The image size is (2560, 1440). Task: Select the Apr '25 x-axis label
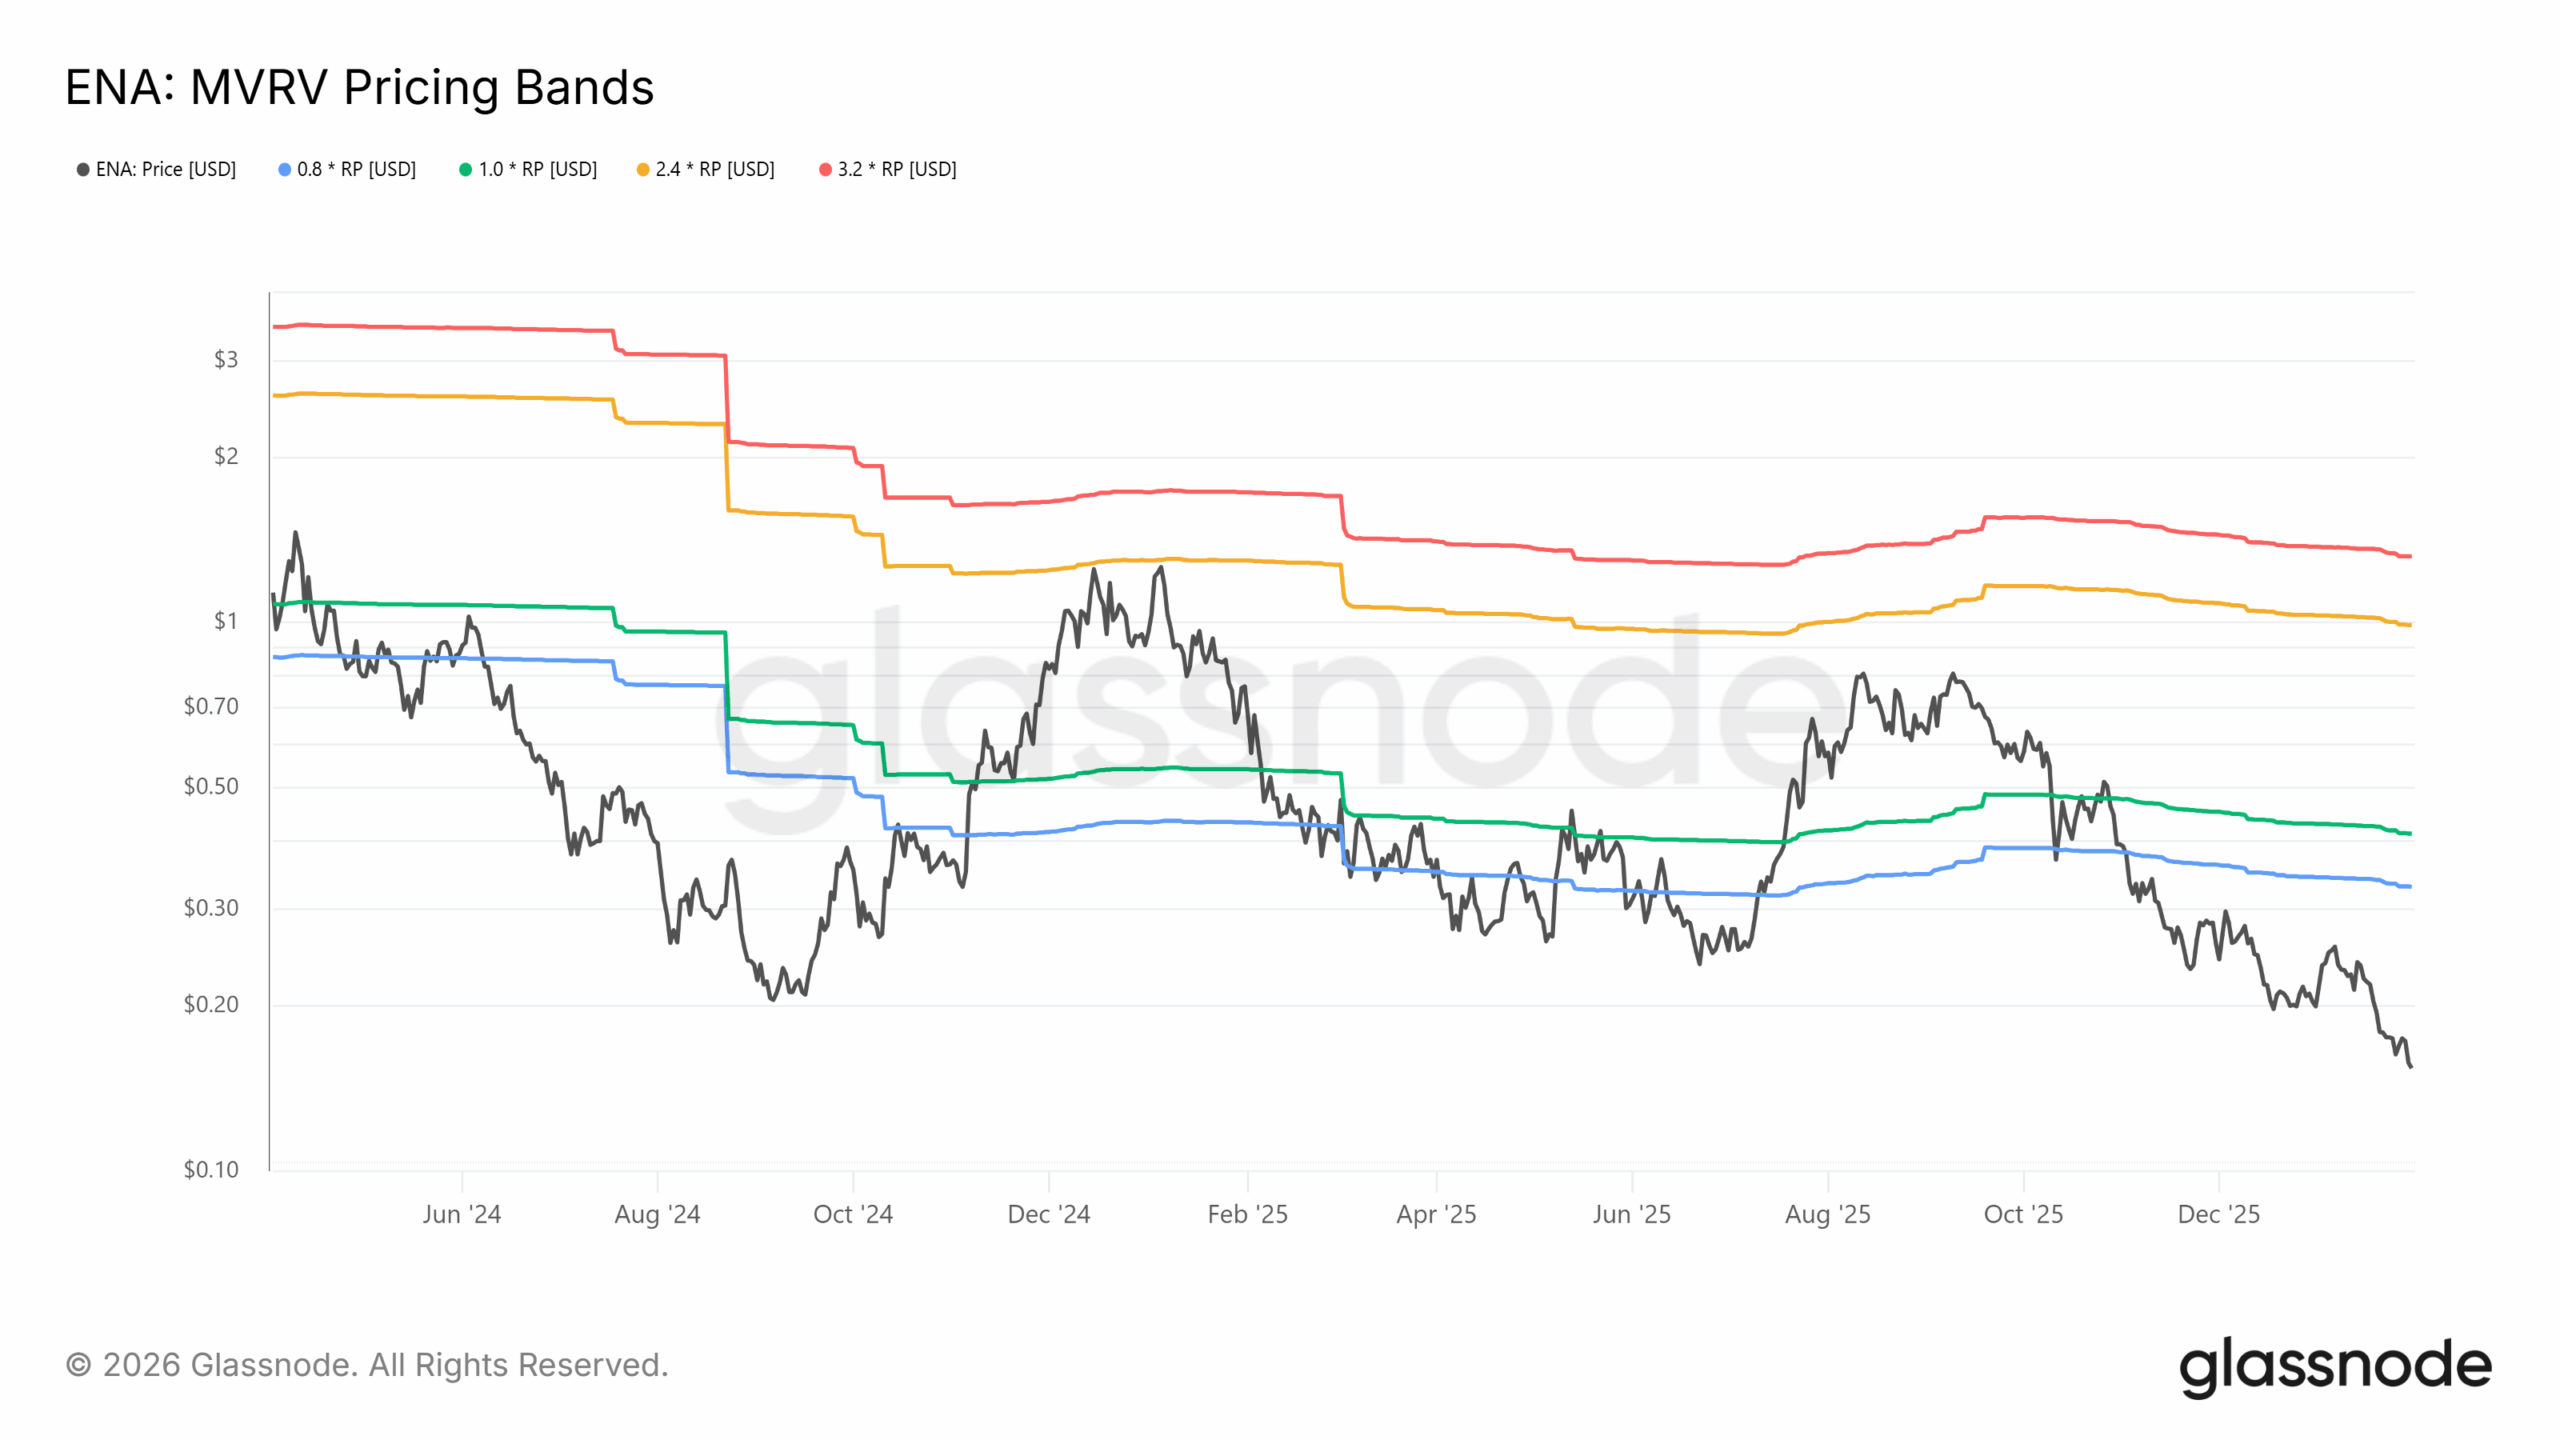tap(1436, 1214)
